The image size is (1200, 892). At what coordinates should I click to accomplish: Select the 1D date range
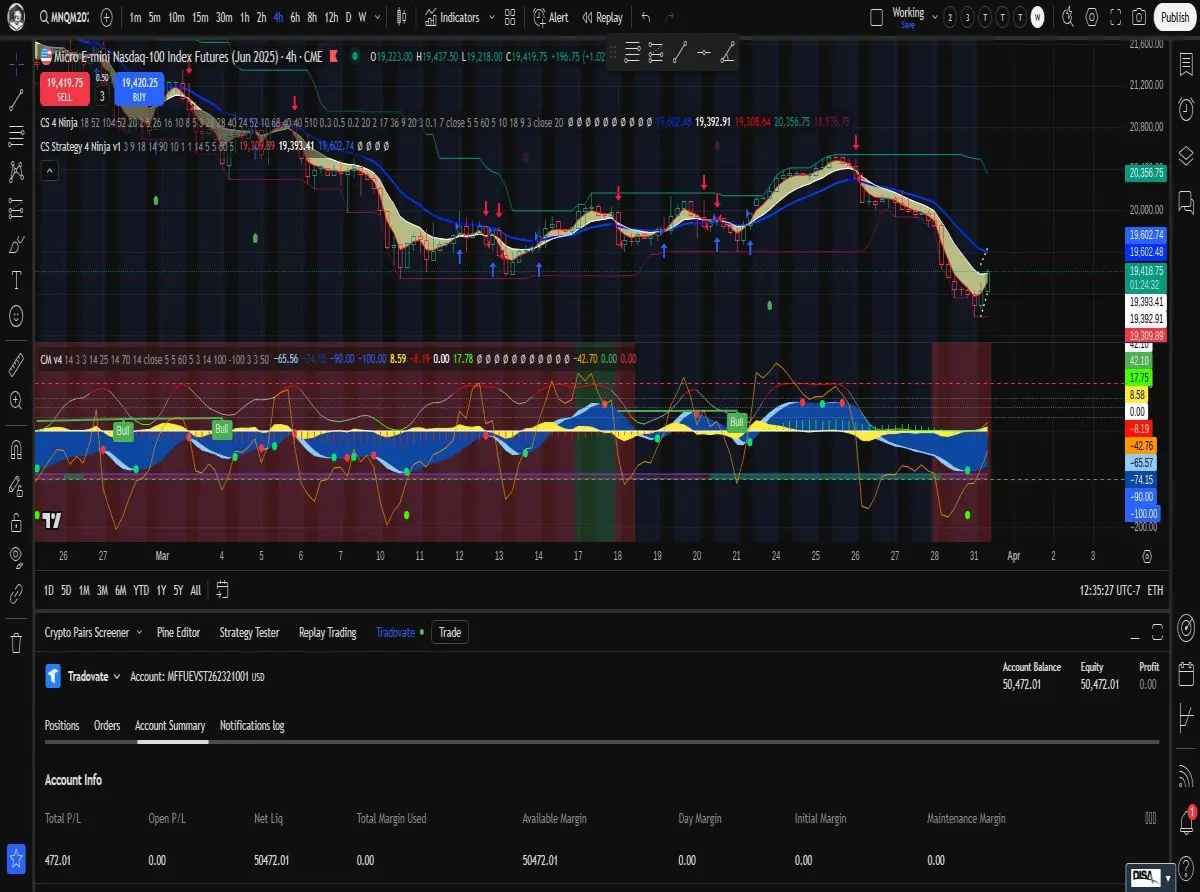click(49, 590)
